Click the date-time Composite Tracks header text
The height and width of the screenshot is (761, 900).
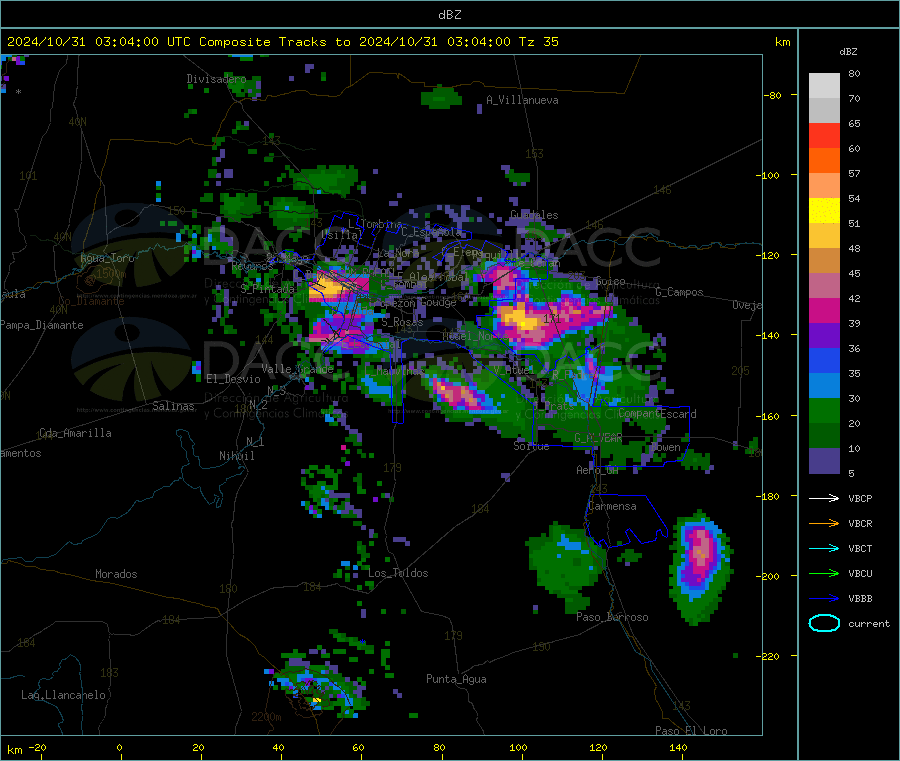282,42
